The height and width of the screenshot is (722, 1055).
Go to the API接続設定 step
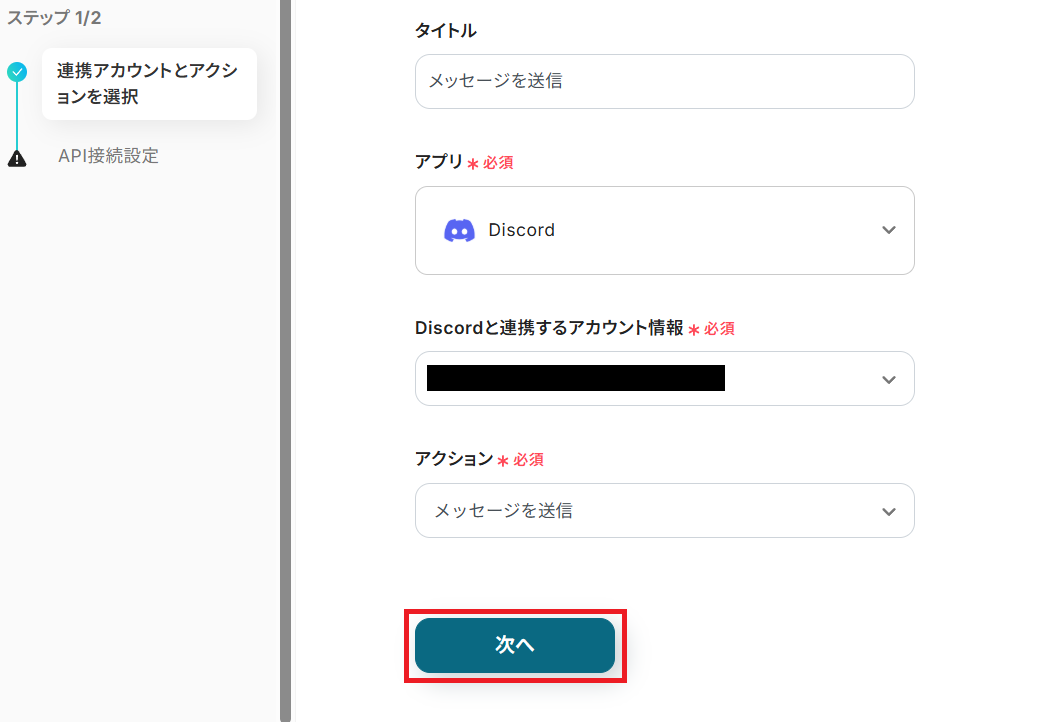(108, 156)
